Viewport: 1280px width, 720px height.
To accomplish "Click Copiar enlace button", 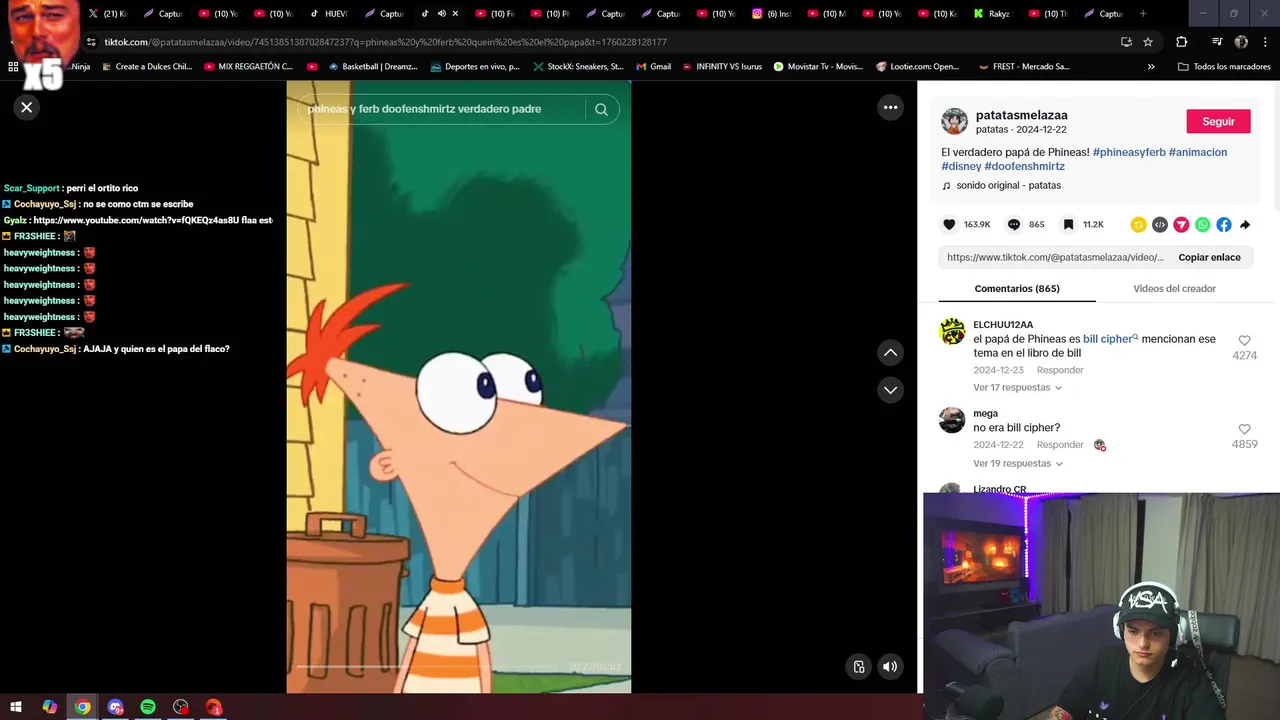I will [x=1209, y=257].
